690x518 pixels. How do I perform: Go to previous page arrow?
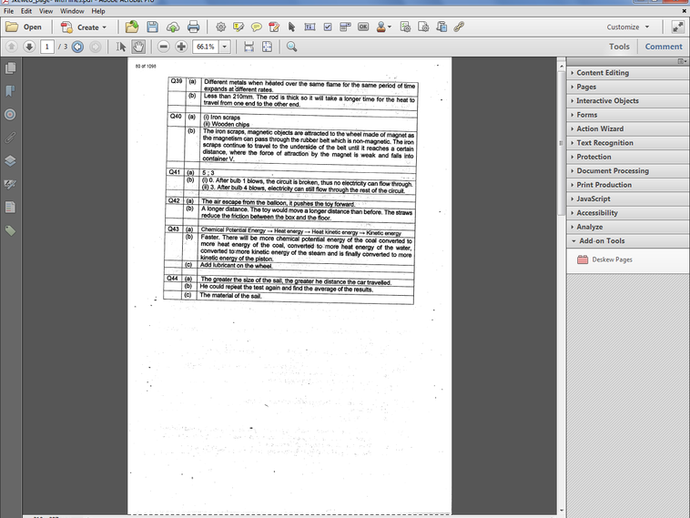pos(11,47)
